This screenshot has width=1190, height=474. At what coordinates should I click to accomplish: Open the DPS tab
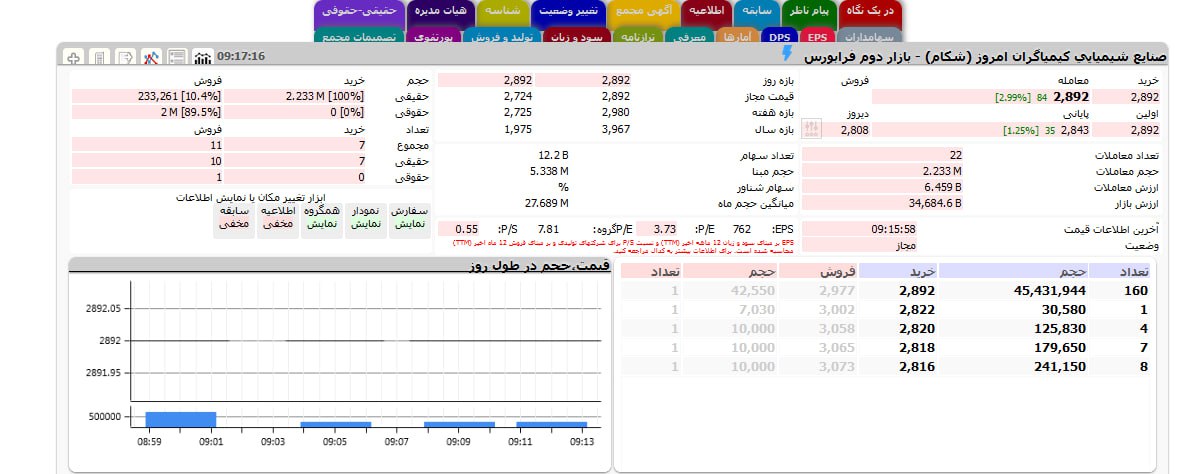[x=779, y=36]
